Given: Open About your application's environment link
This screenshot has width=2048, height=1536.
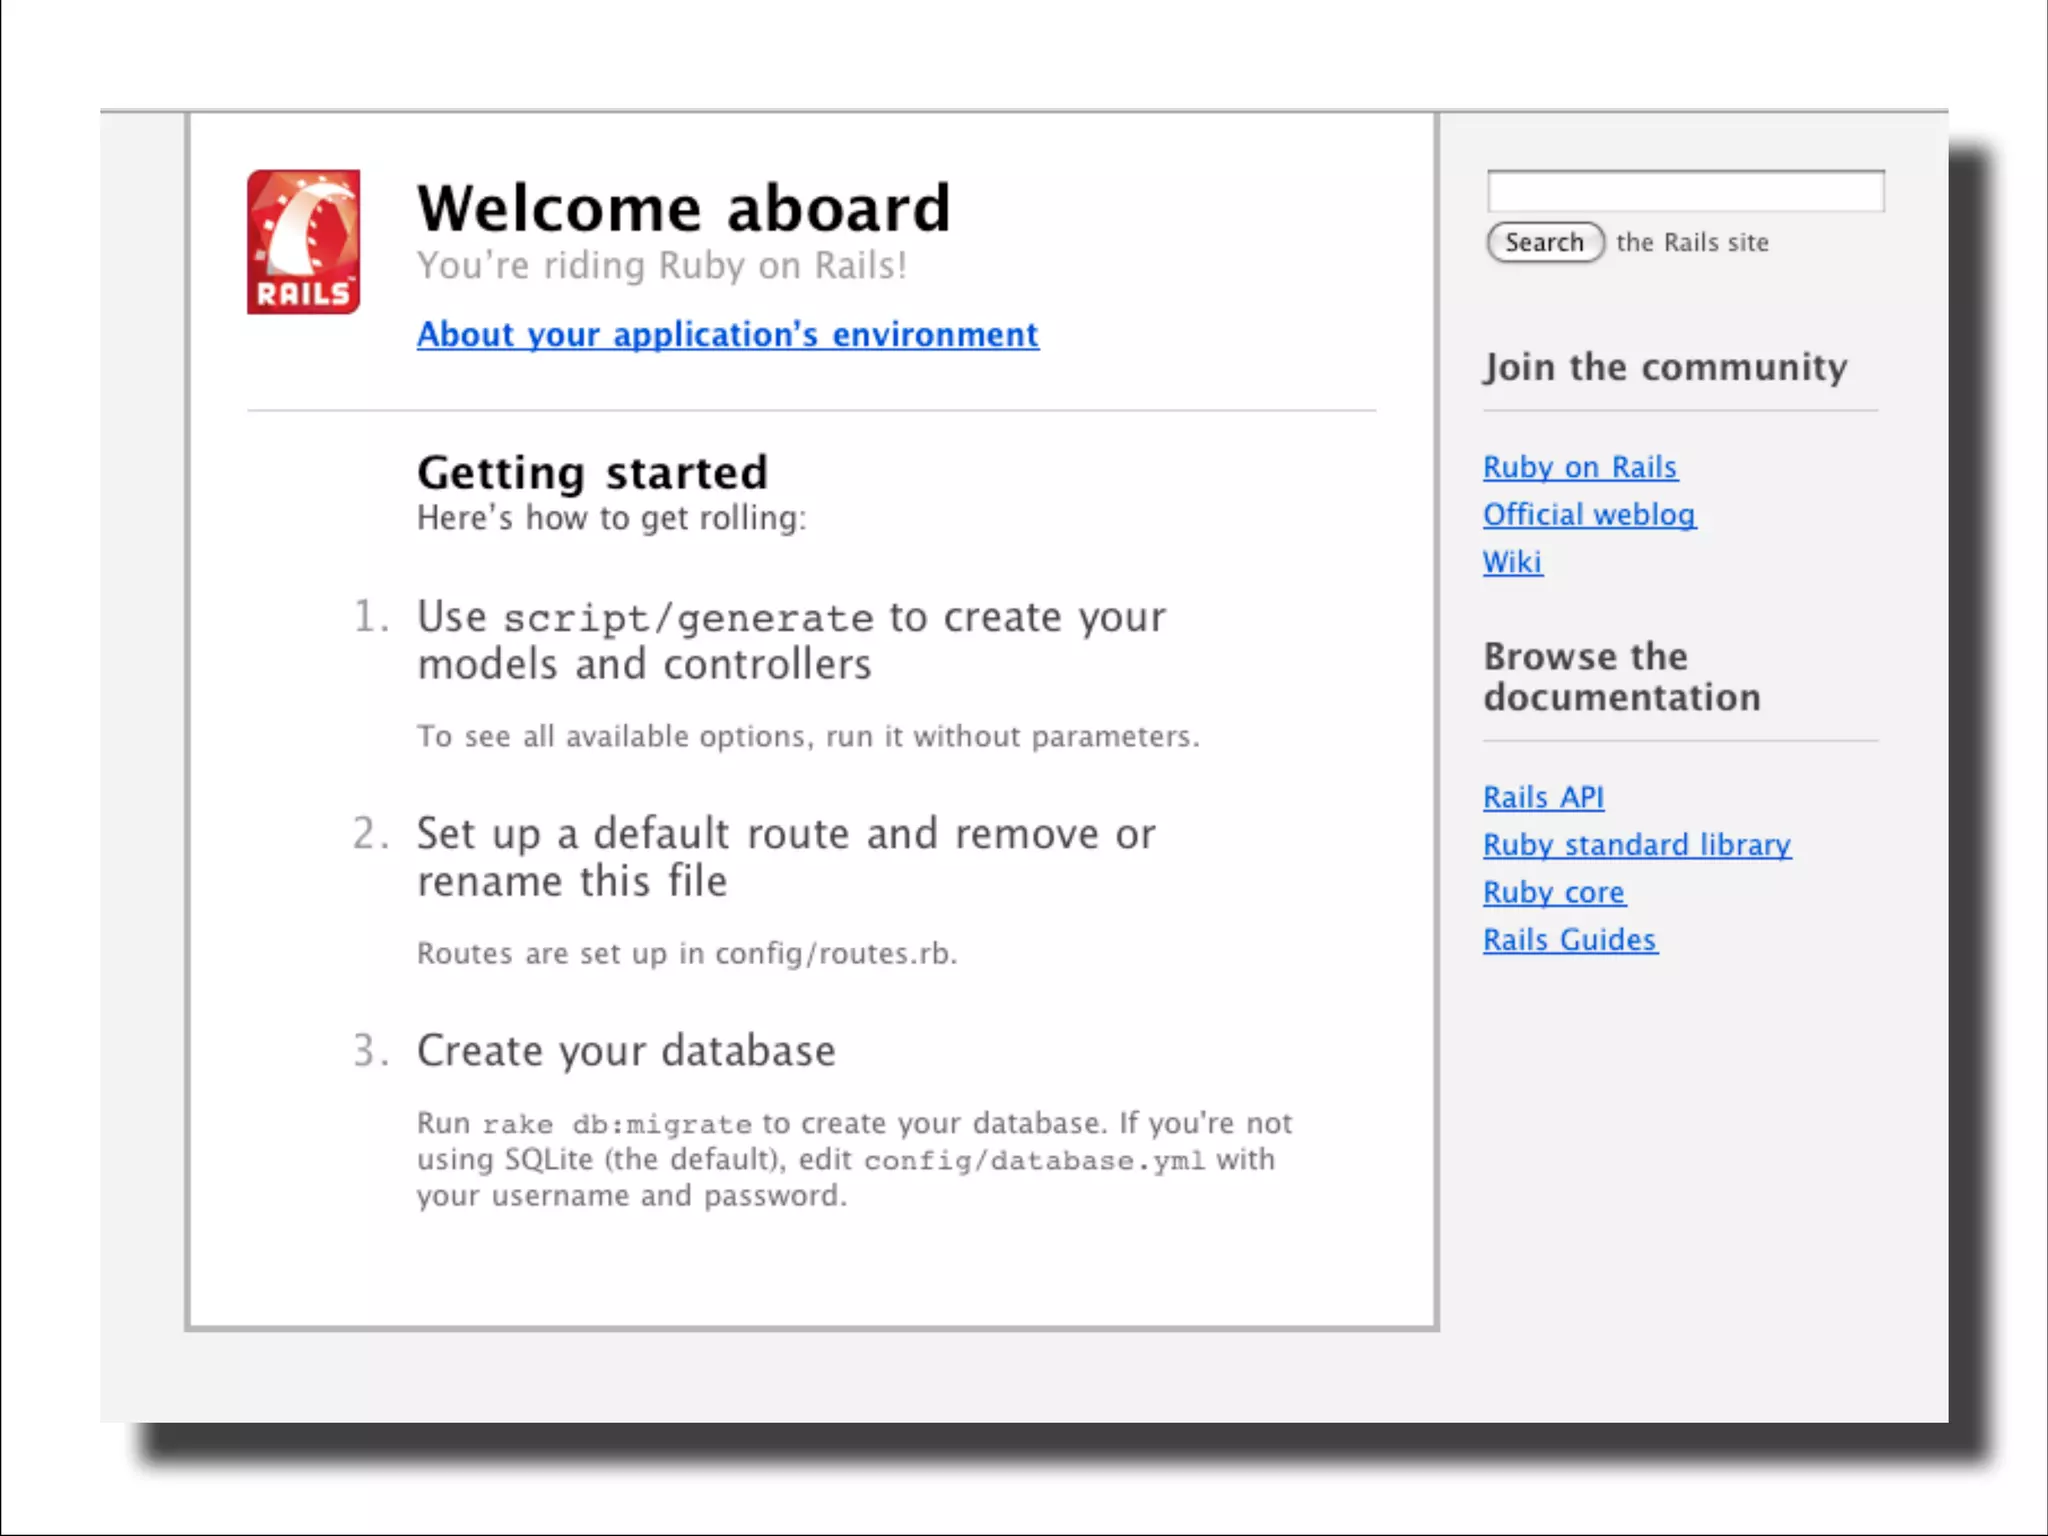Looking at the screenshot, I should 727,334.
